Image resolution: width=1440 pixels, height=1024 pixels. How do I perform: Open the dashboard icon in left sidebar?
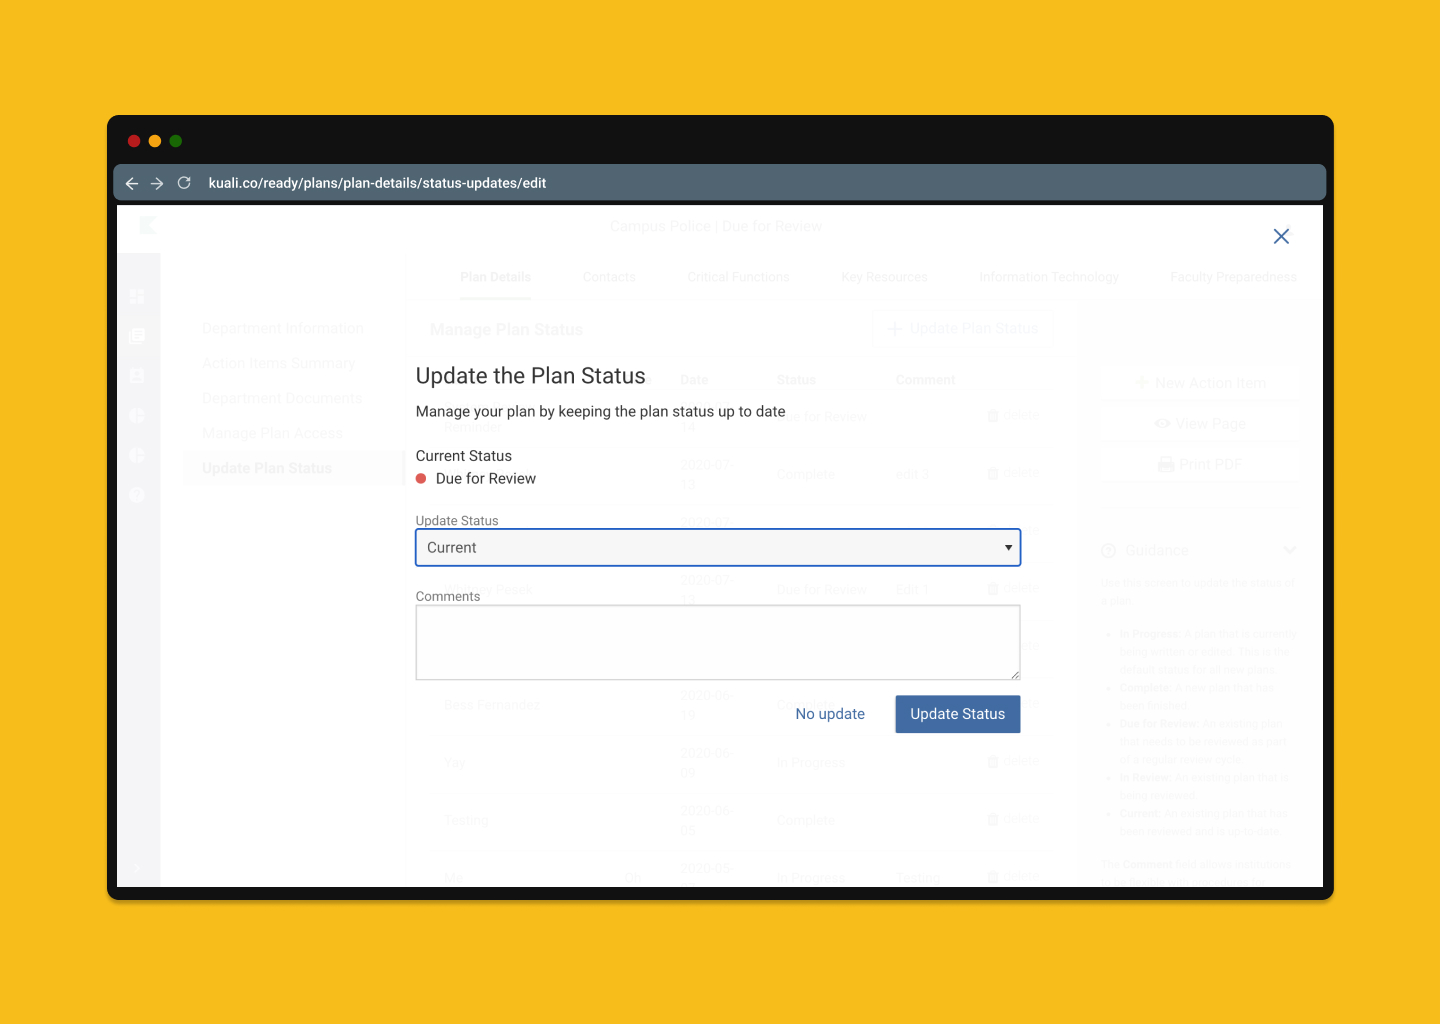(138, 297)
